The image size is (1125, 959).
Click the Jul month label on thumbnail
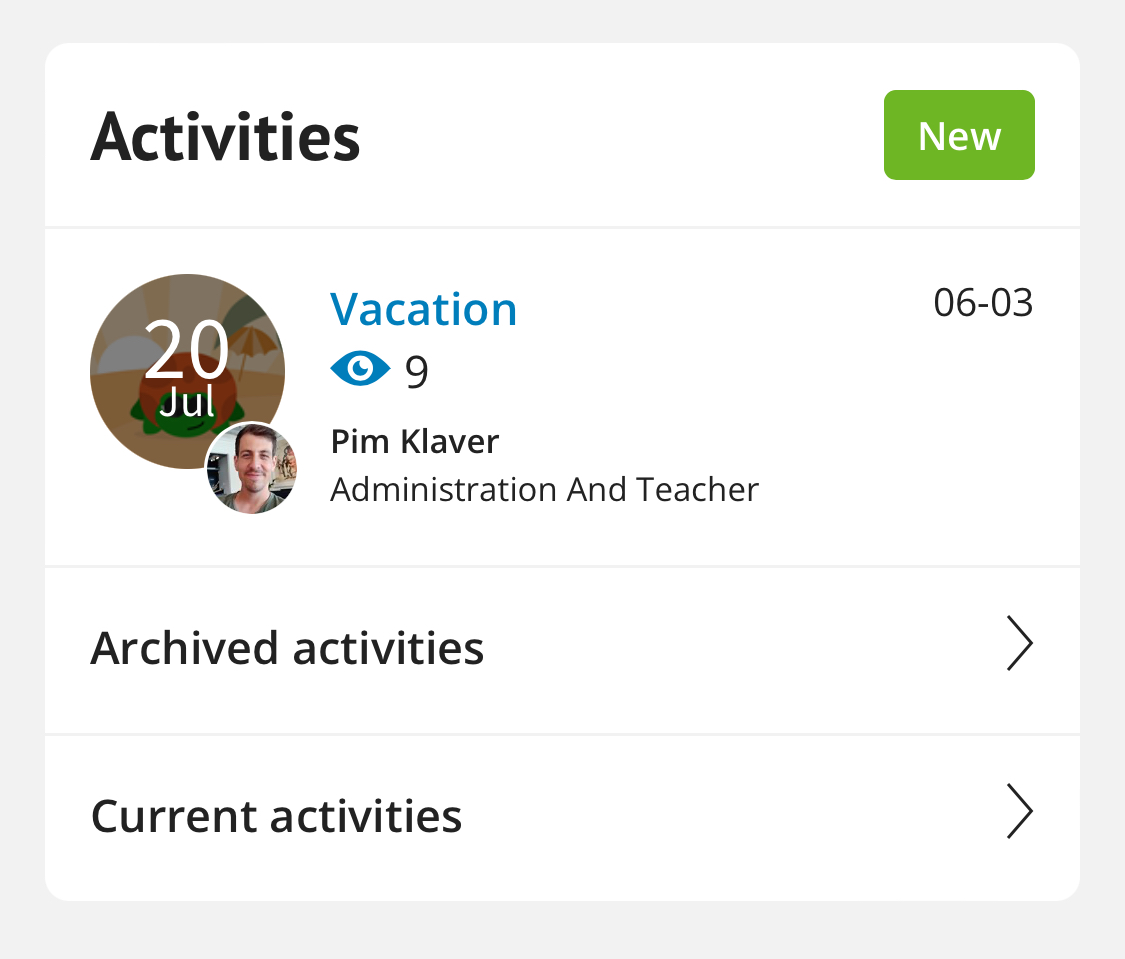187,402
